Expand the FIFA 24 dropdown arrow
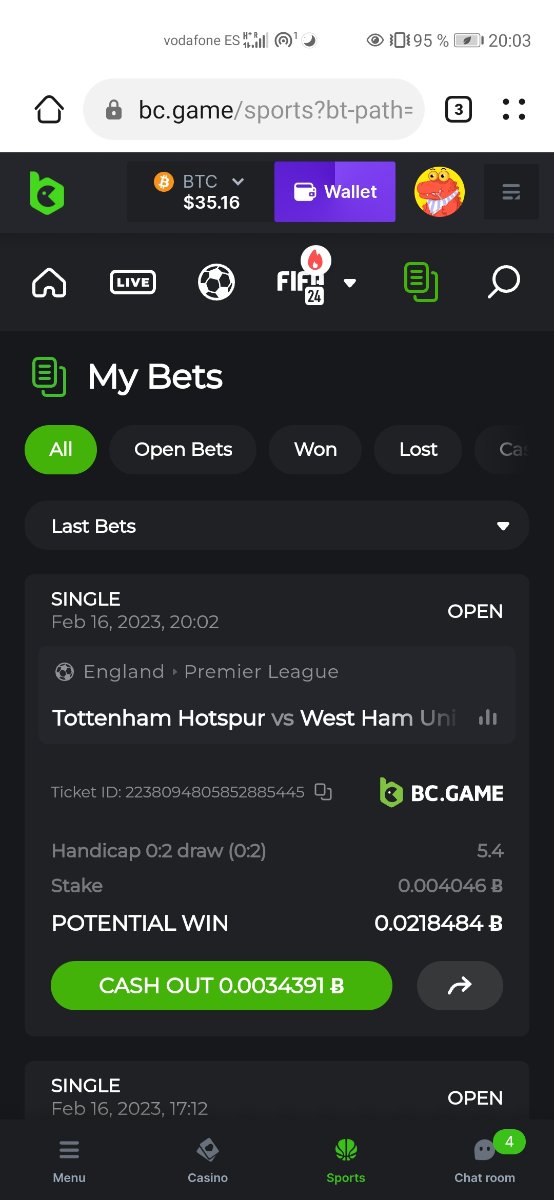This screenshot has width=554, height=1200. click(x=350, y=283)
